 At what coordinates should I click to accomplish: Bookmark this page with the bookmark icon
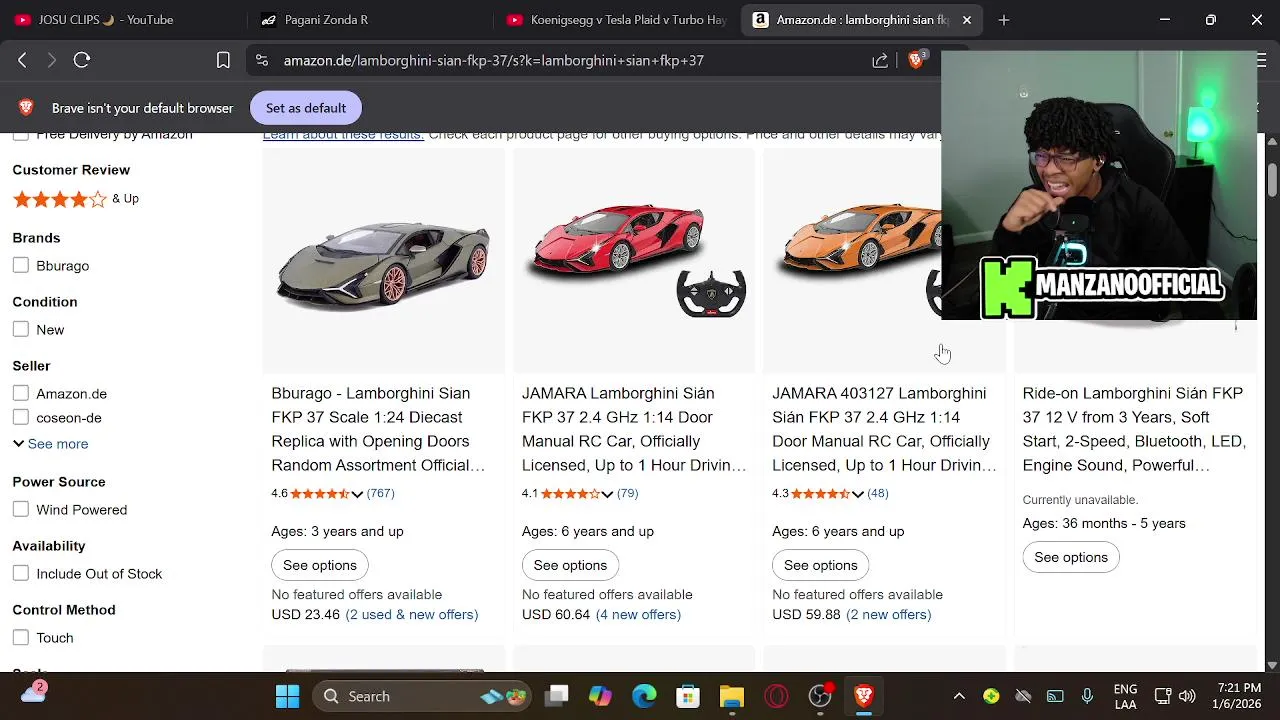(223, 60)
